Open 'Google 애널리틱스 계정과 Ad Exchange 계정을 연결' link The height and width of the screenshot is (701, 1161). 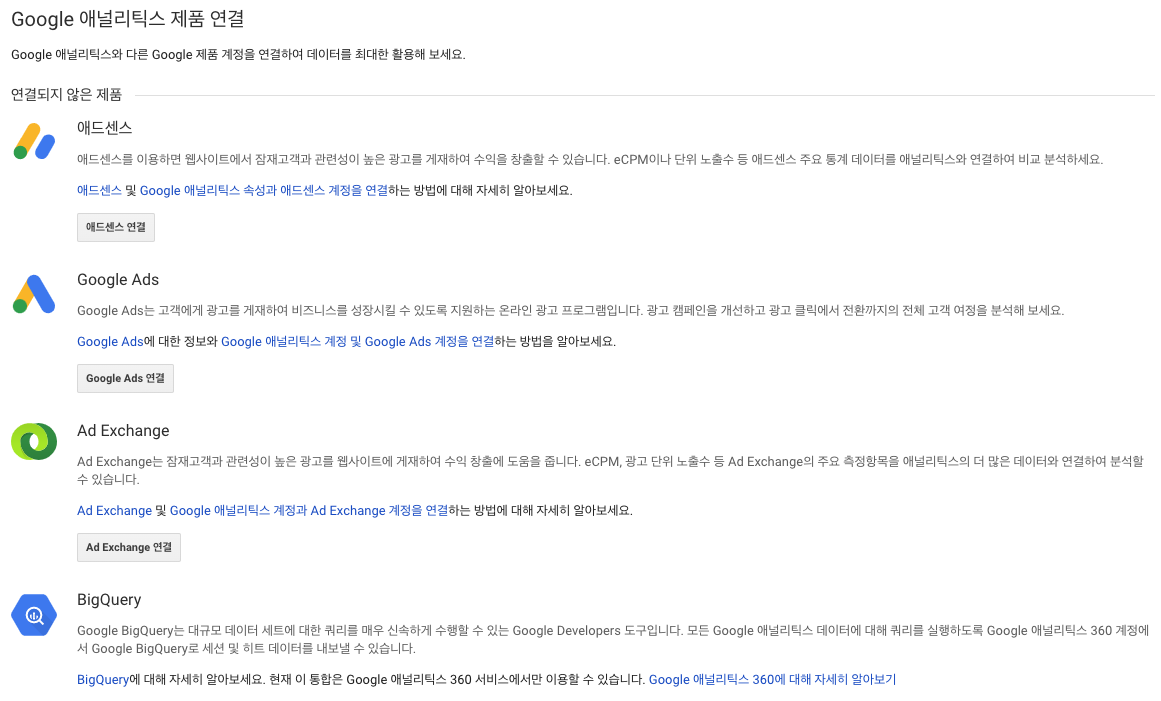coord(309,510)
